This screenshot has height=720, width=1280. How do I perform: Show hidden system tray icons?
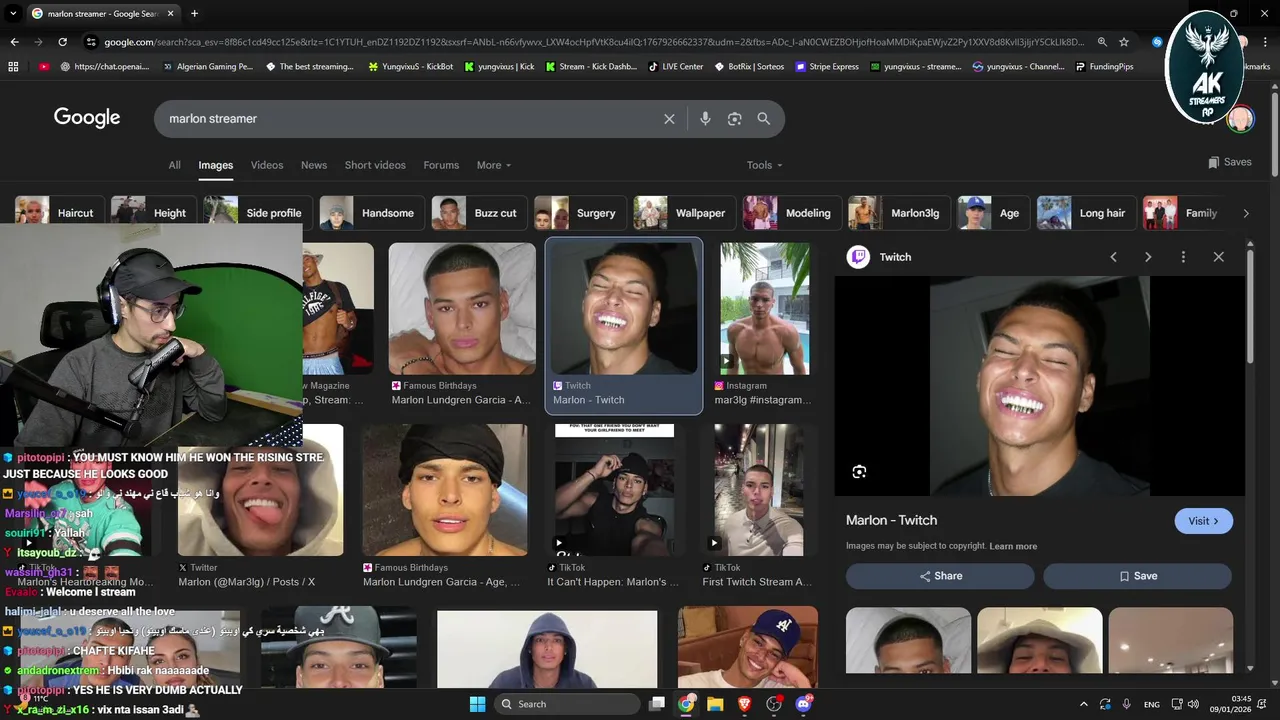pyautogui.click(x=1083, y=704)
